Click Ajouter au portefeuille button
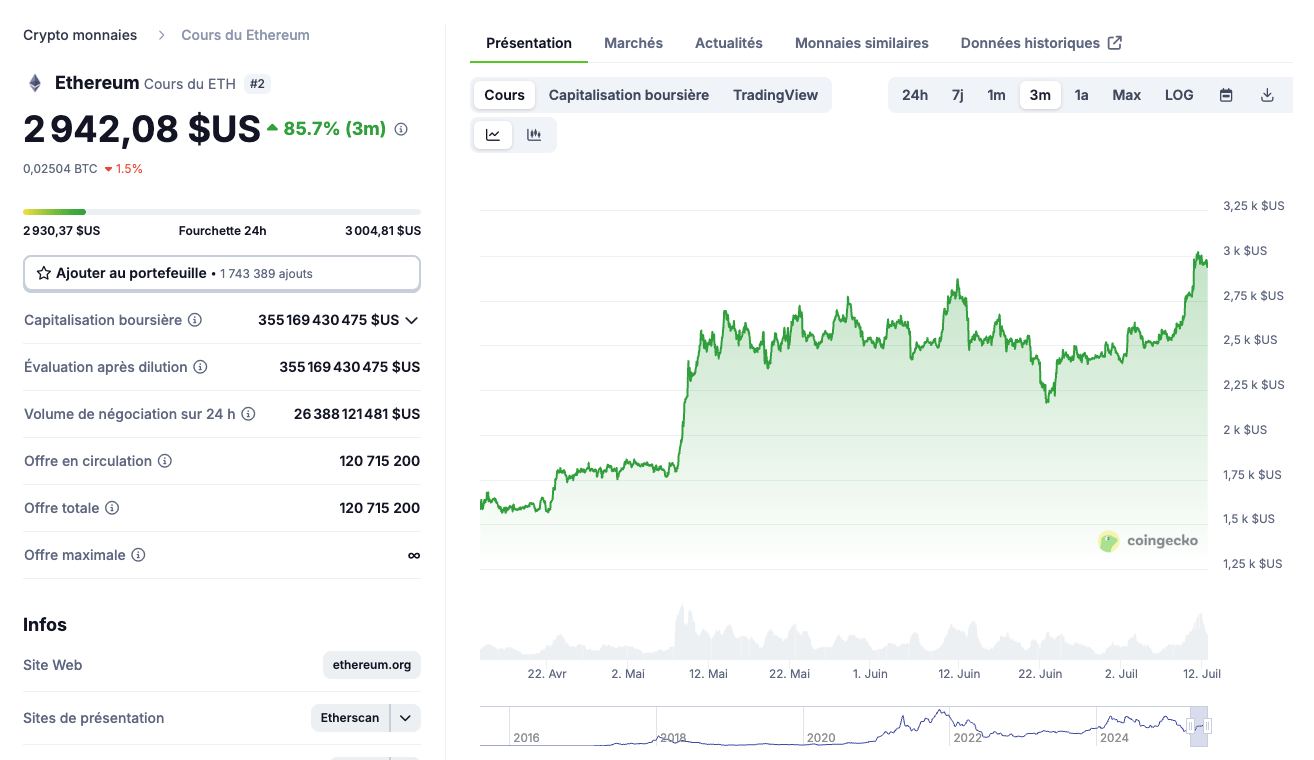Image resolution: width=1314 pixels, height=760 pixels. tap(222, 273)
